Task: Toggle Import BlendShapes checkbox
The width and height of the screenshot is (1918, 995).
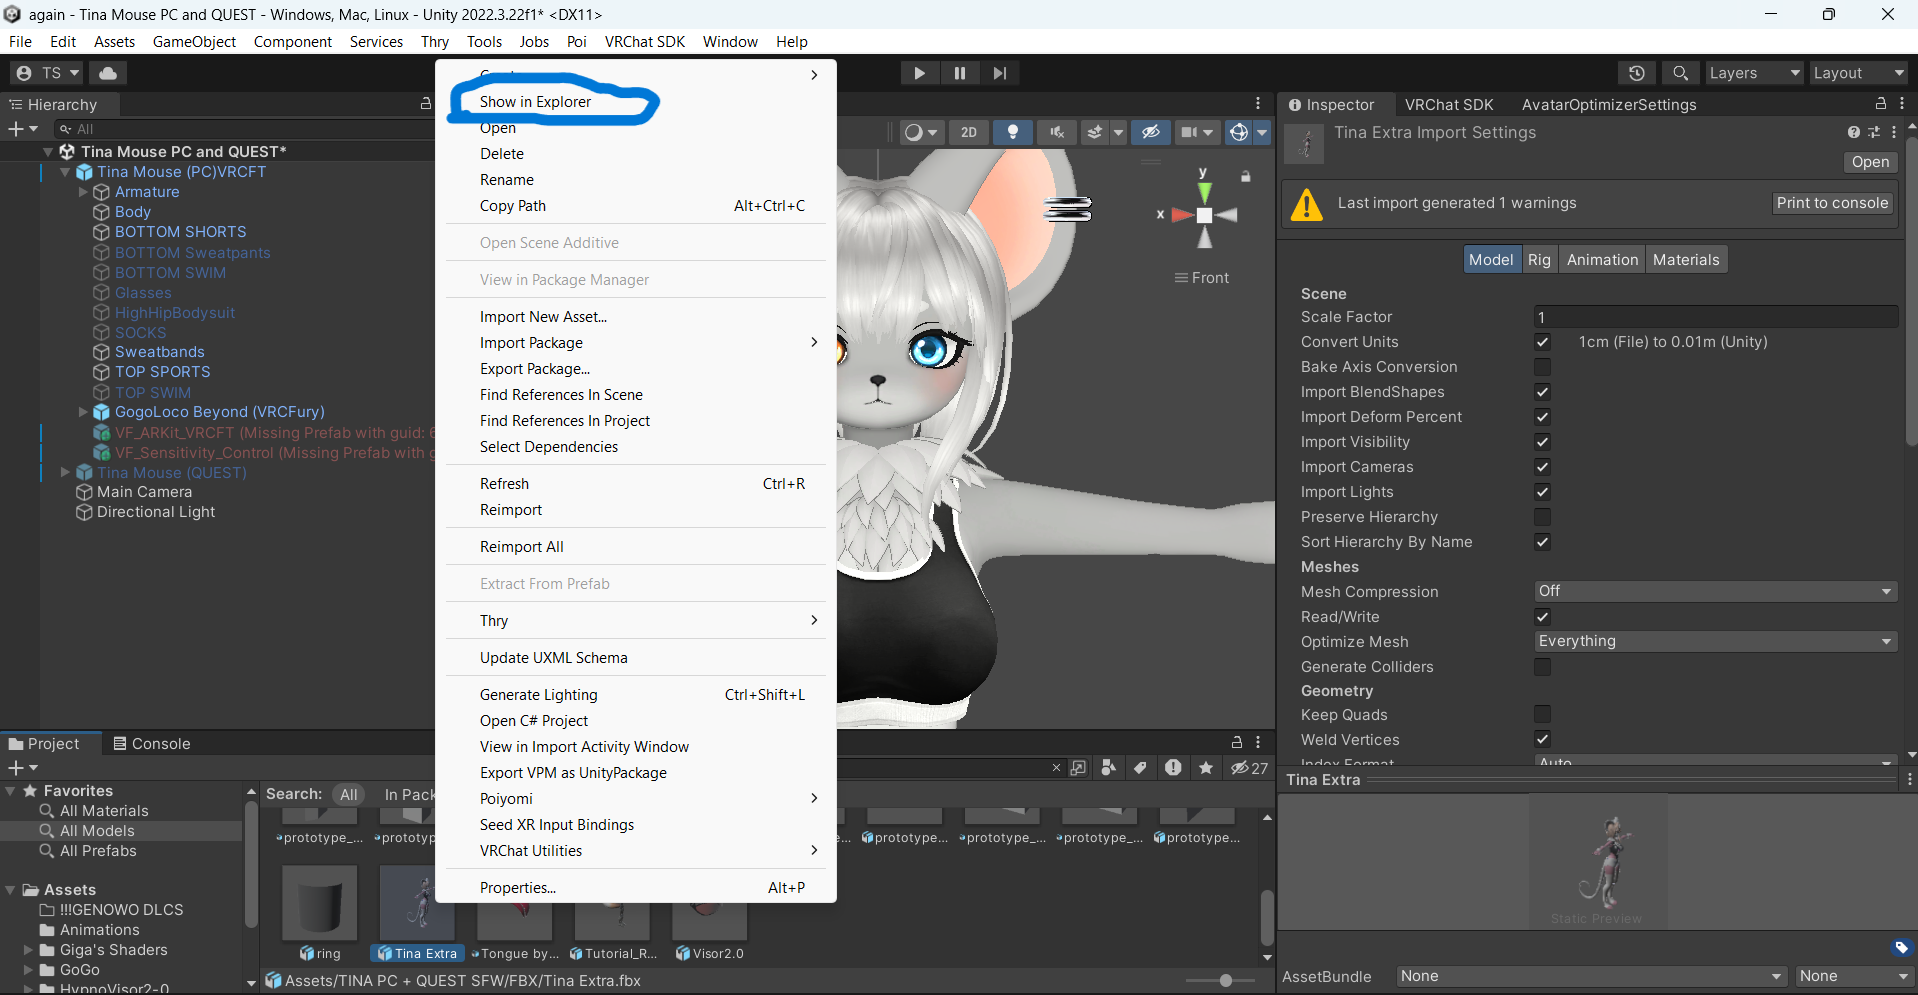Action: 1542,392
